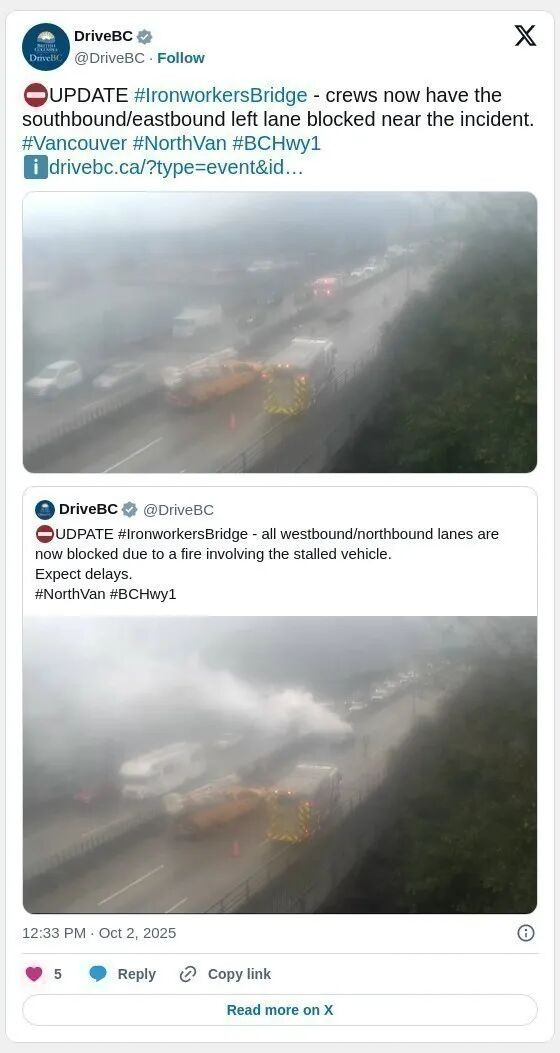Click the @DriveBC handle in header

coord(109,58)
